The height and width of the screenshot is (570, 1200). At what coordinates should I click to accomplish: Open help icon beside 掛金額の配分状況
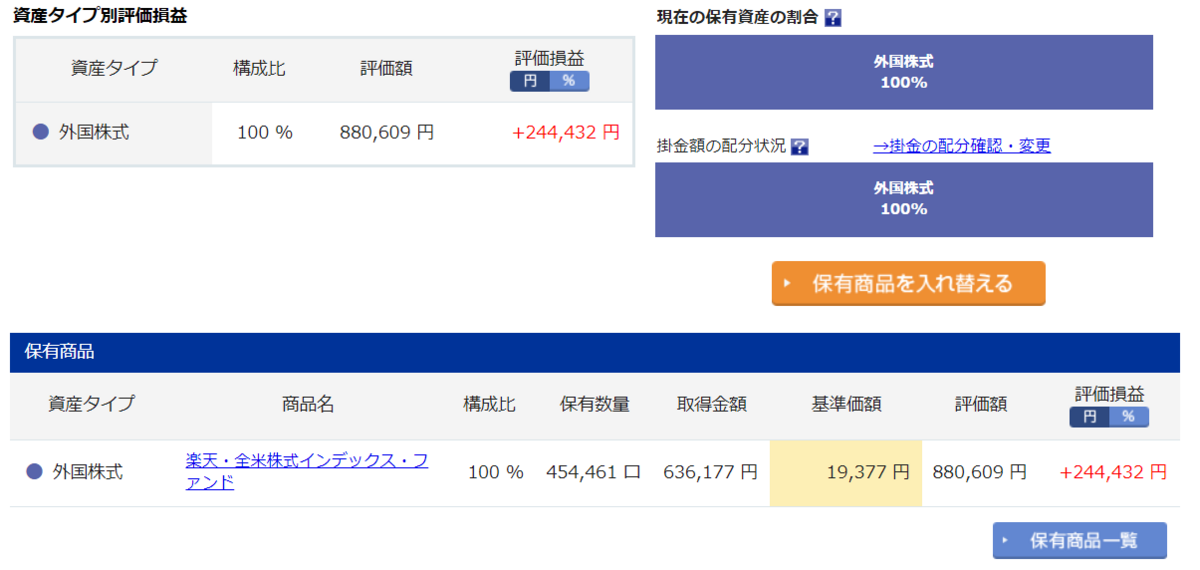pos(799,147)
